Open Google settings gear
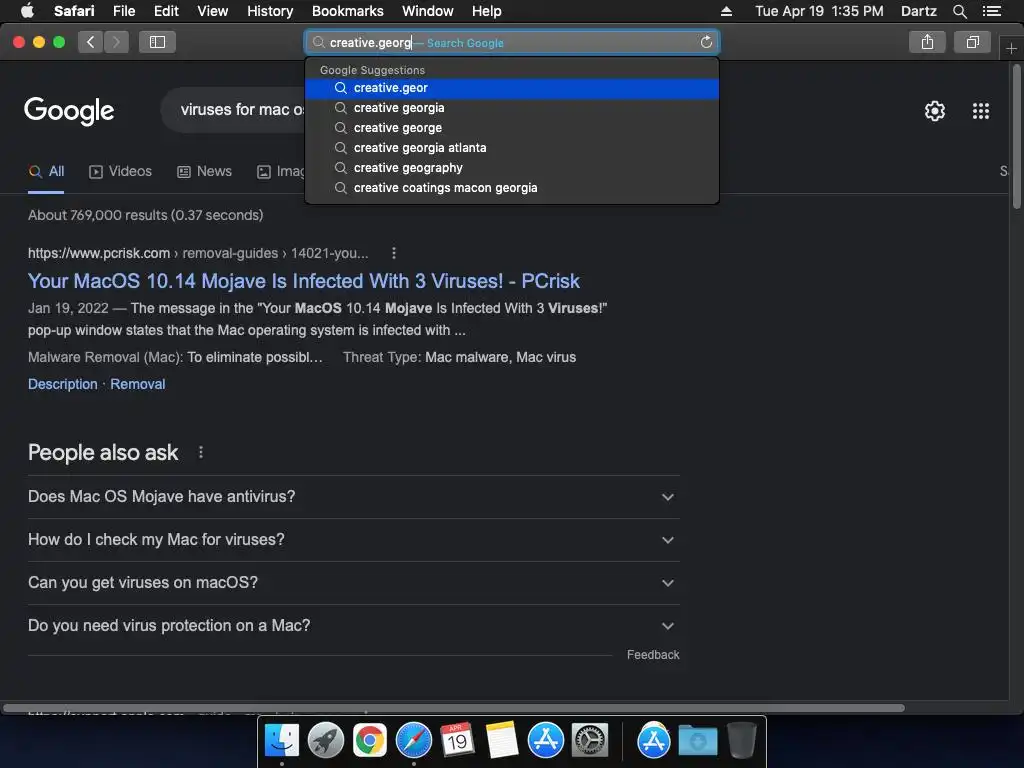Image resolution: width=1024 pixels, height=768 pixels. coord(935,111)
